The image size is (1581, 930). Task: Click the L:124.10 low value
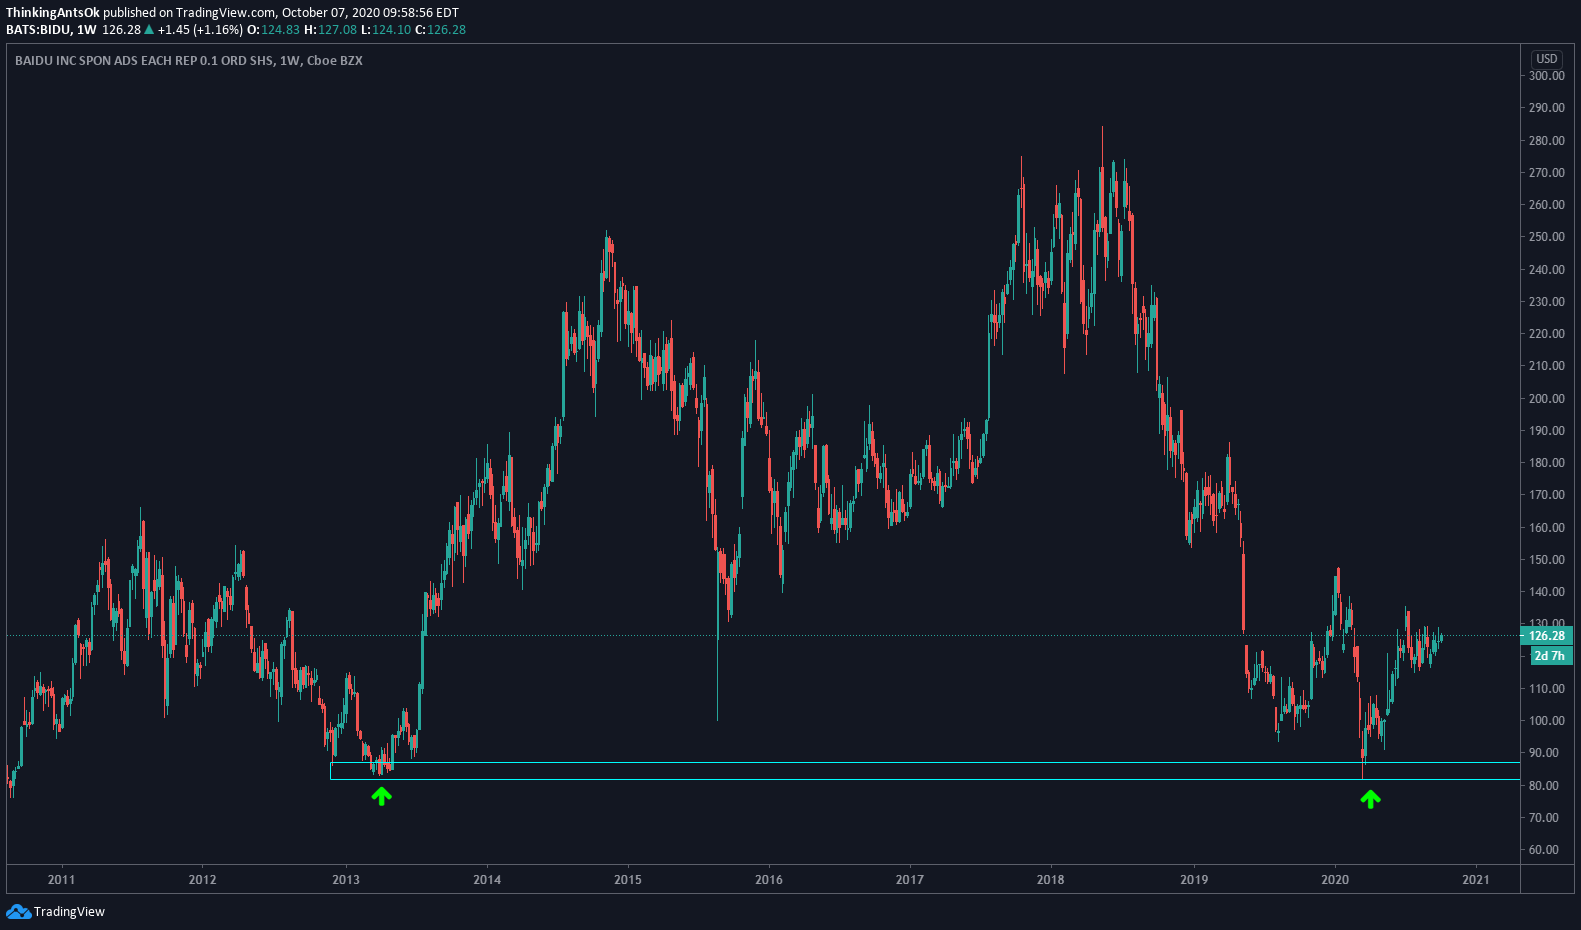click(387, 30)
